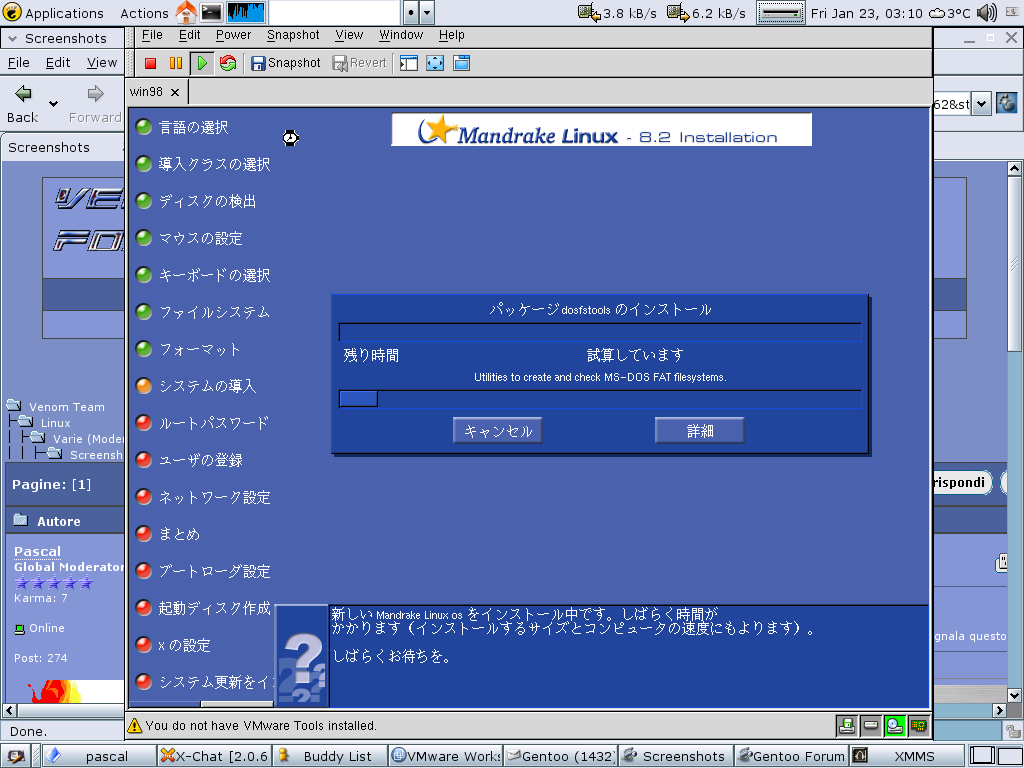Click the empty overall progress bar above 残り時間

click(600, 332)
